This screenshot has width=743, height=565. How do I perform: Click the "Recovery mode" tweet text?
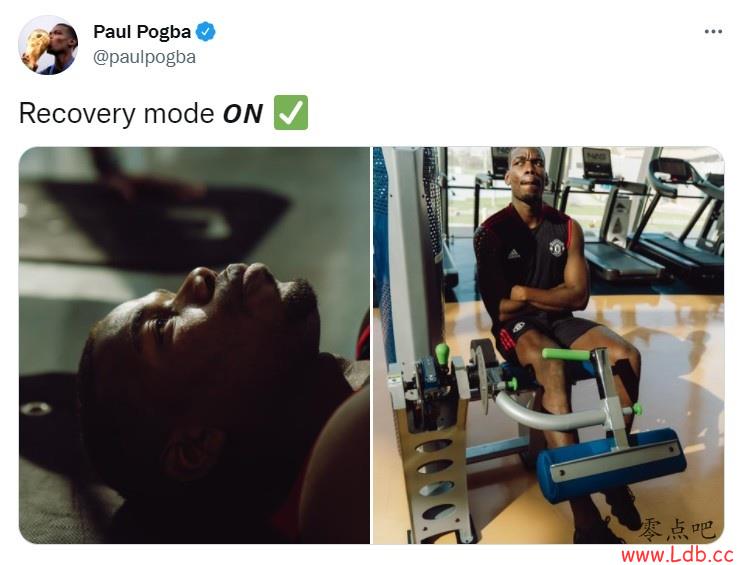(117, 114)
